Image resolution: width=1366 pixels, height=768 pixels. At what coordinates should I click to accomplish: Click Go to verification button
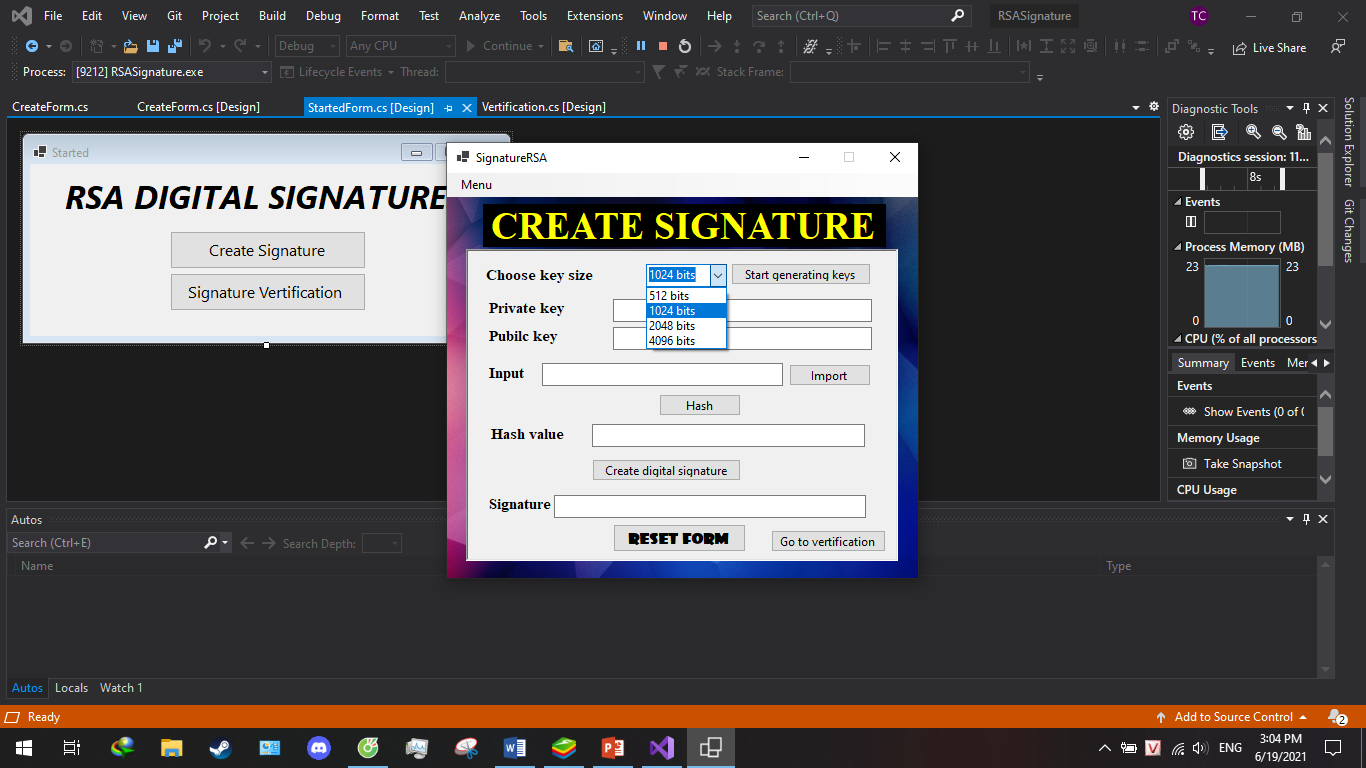[828, 541]
